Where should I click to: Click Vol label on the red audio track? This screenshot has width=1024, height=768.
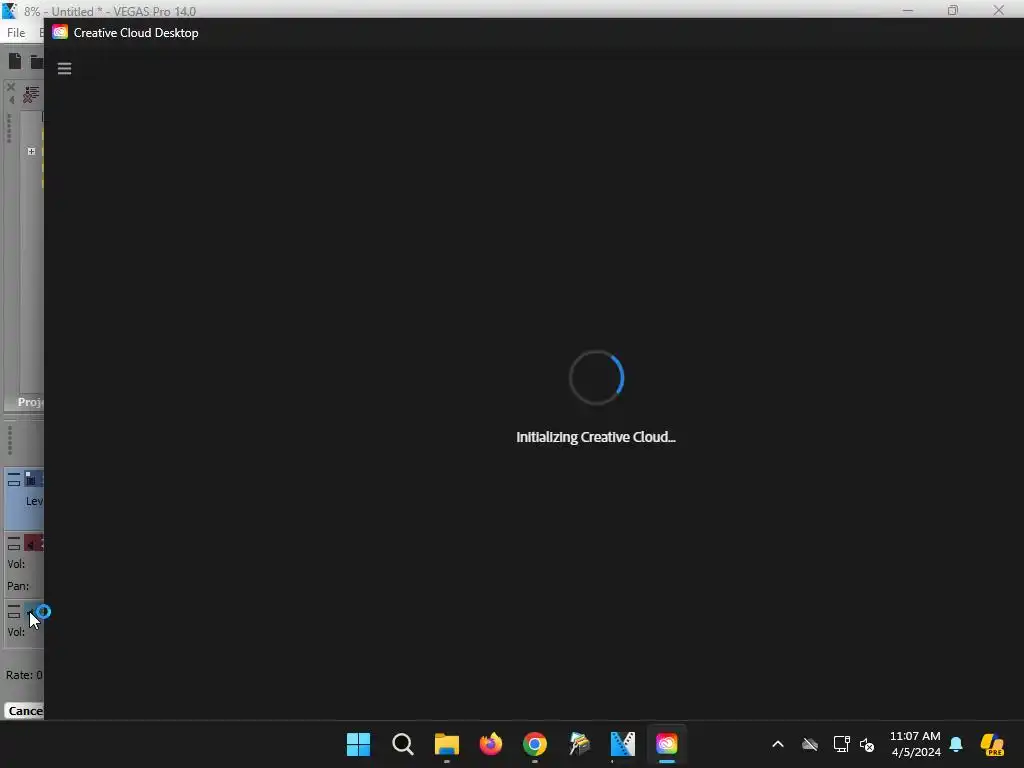(x=16, y=564)
